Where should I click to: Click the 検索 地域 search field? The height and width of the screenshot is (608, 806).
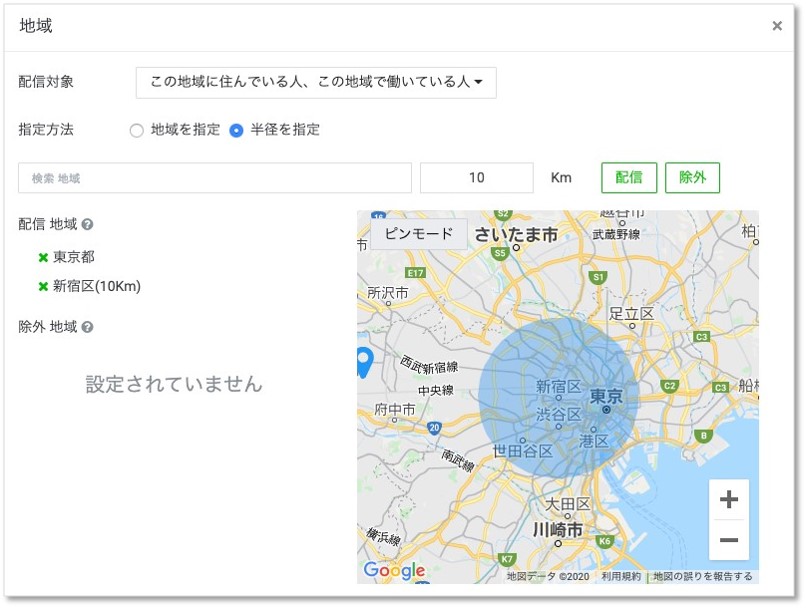215,178
